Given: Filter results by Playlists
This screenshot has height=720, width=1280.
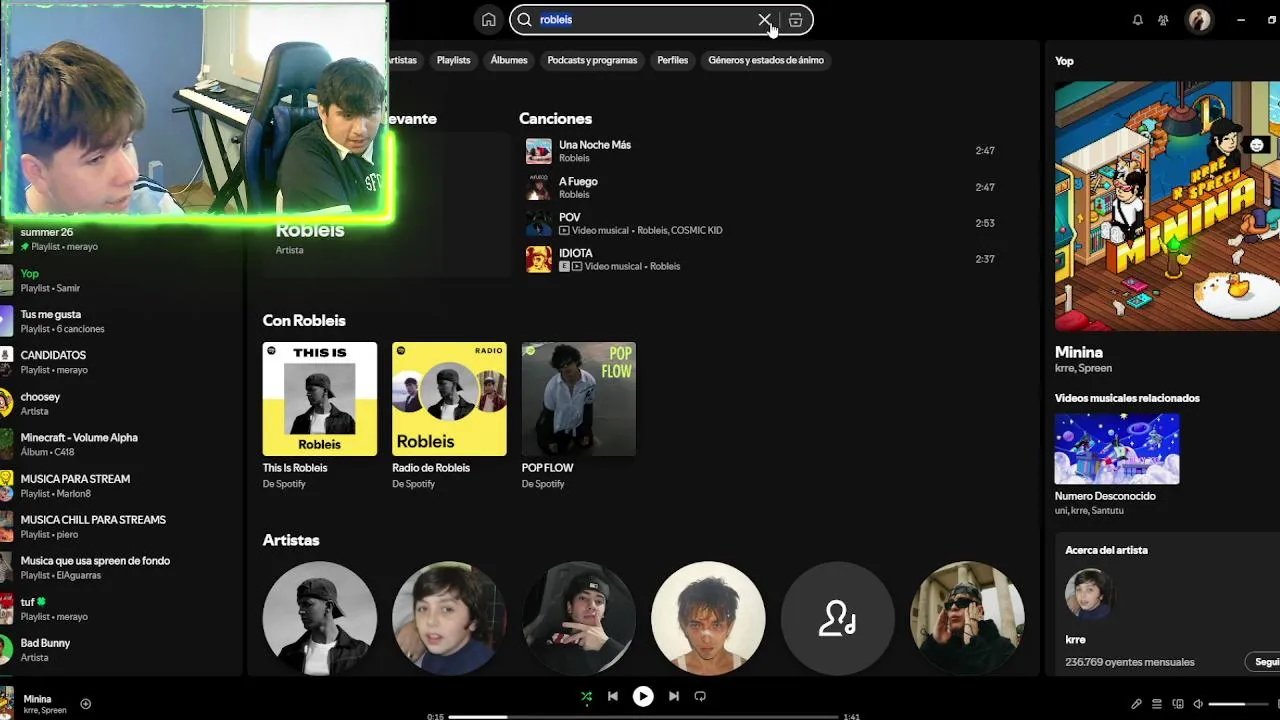Looking at the screenshot, I should [453, 60].
